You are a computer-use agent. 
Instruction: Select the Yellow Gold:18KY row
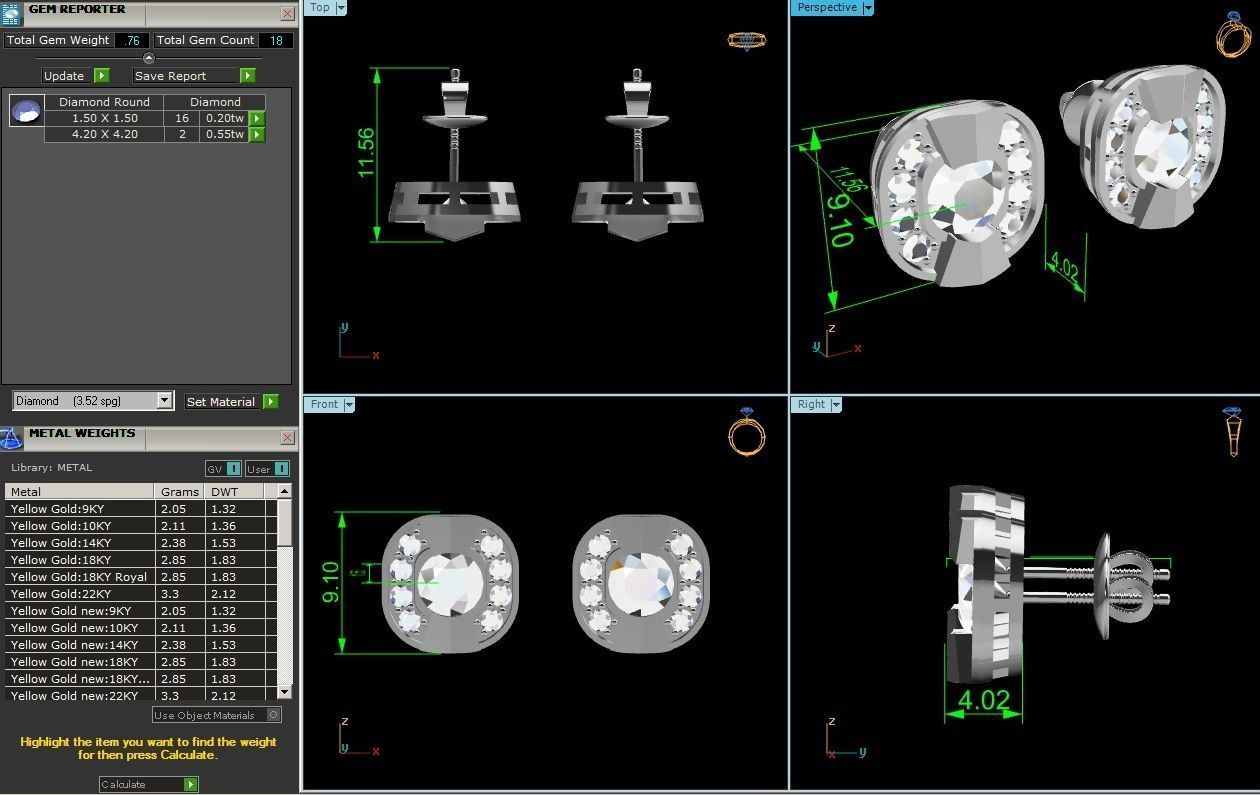(141, 559)
